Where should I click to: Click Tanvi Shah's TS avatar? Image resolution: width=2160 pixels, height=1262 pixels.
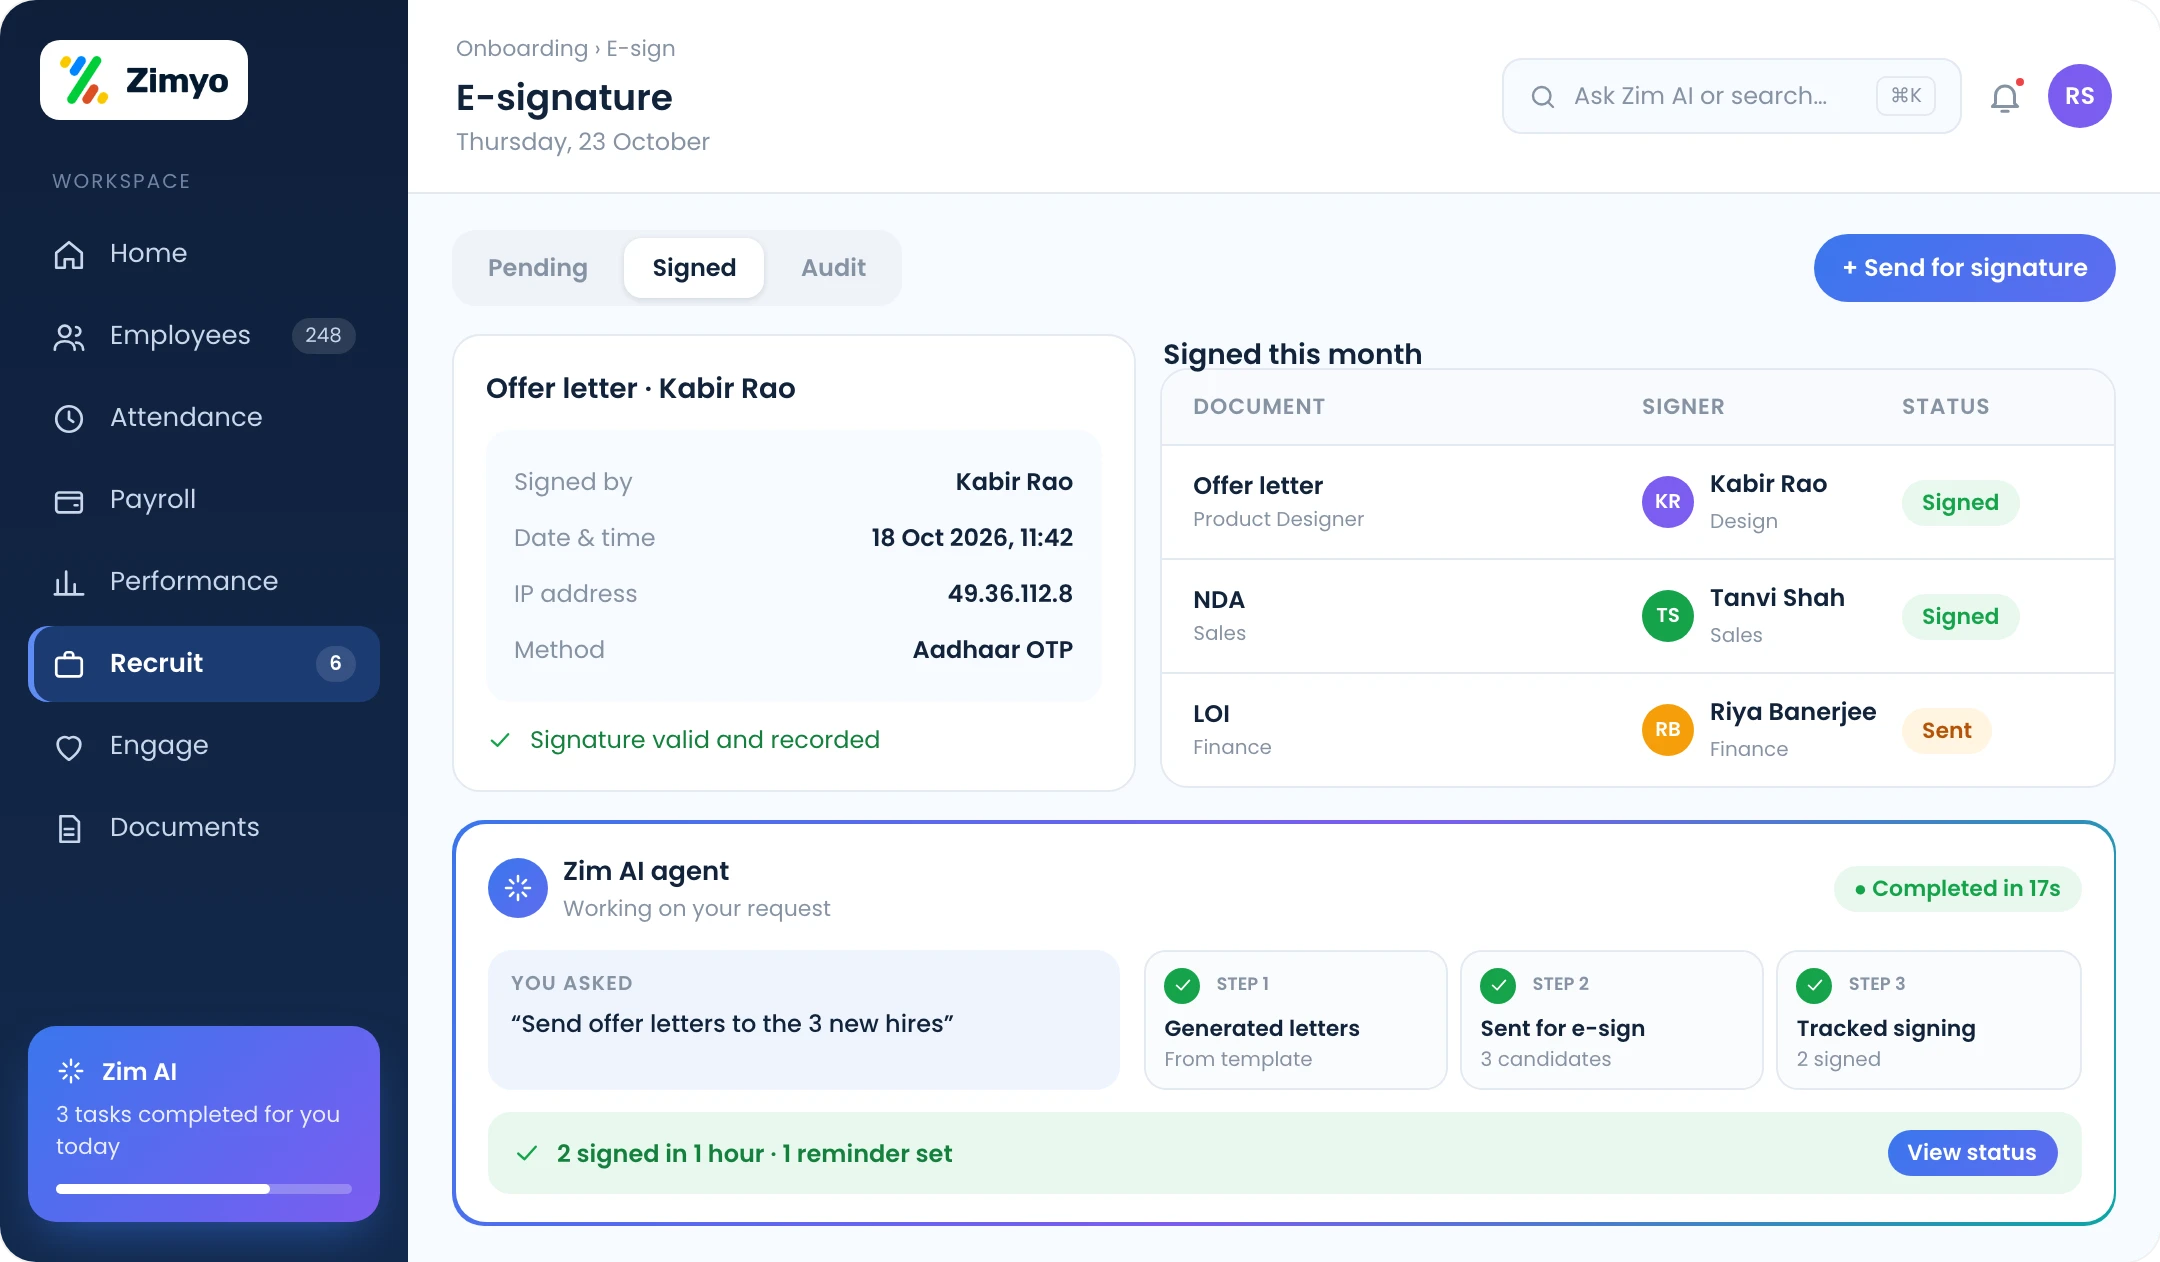coord(1667,616)
